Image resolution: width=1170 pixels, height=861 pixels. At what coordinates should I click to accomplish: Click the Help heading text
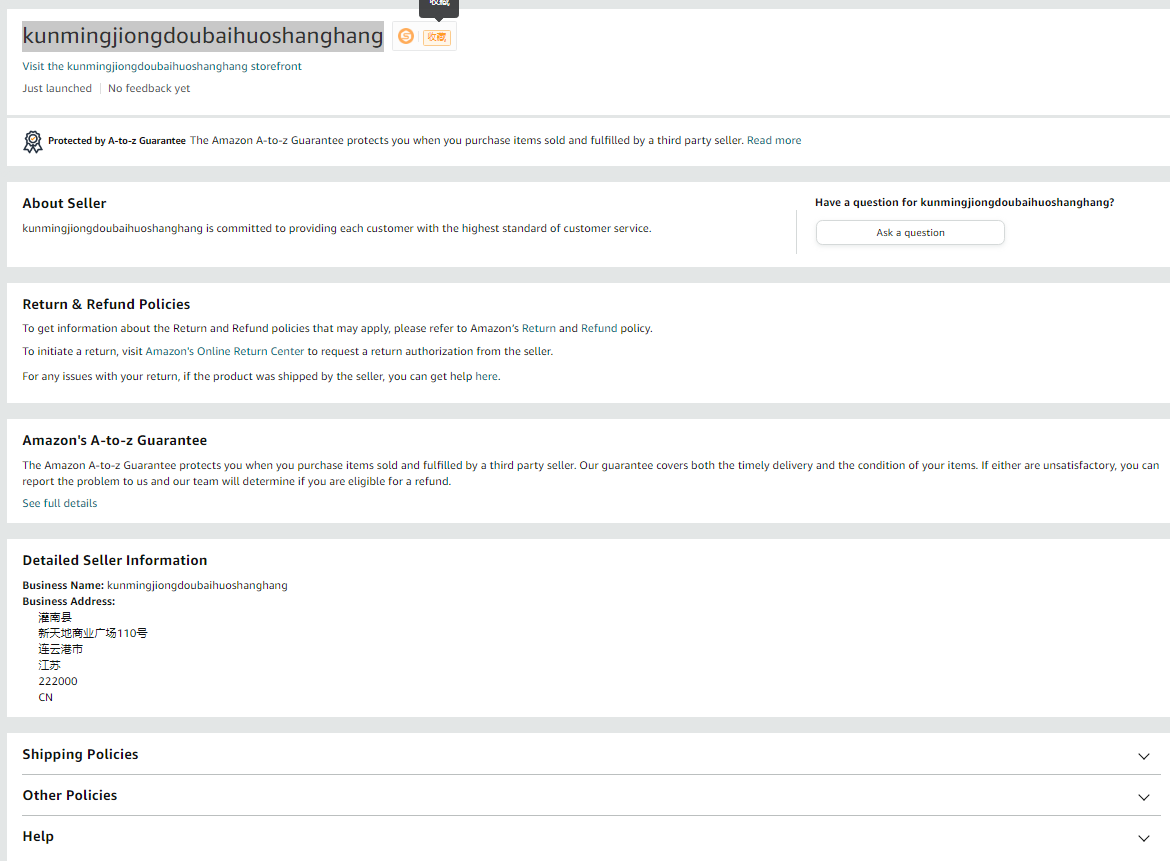[38, 836]
